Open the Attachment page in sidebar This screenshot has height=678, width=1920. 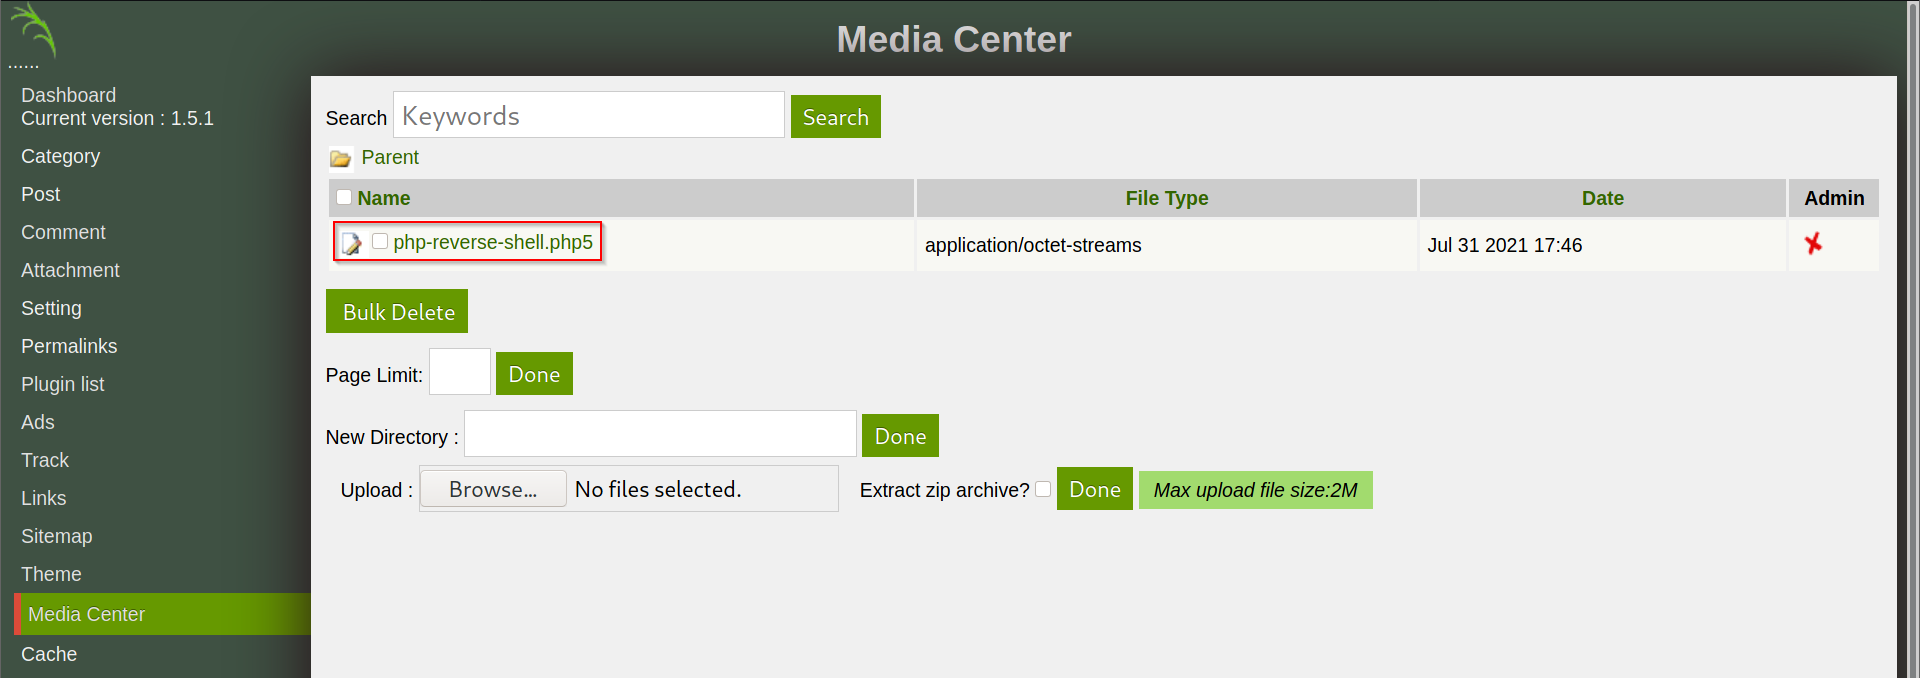click(70, 270)
